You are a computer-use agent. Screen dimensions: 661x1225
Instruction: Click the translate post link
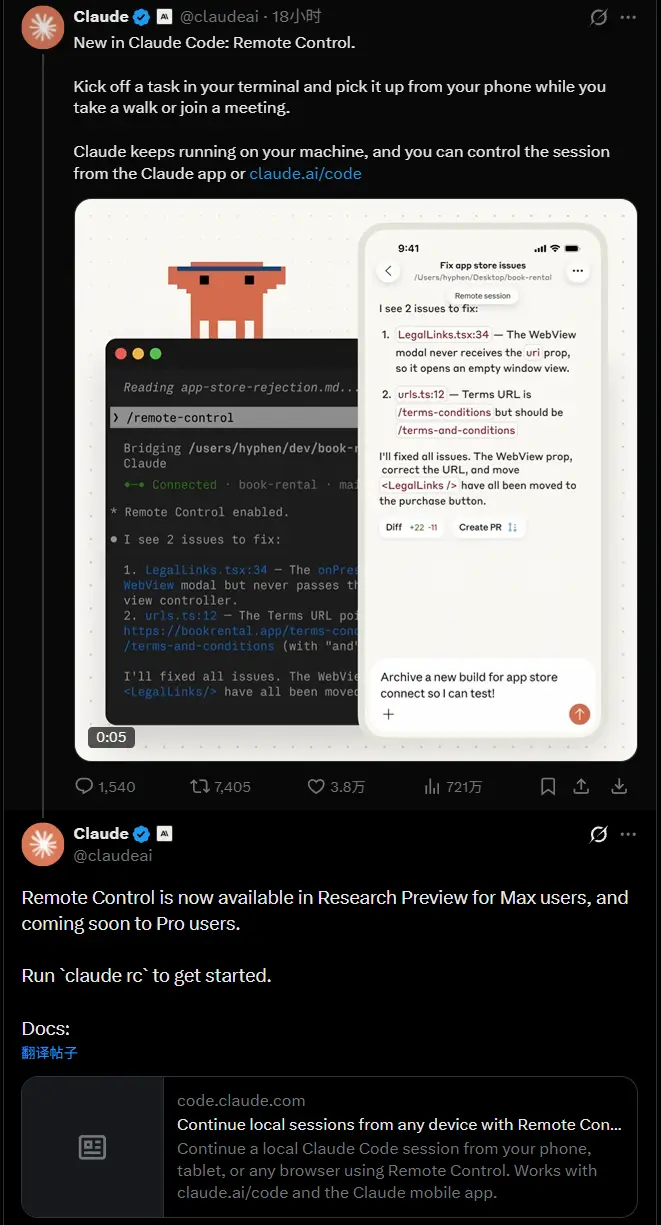coord(49,1053)
